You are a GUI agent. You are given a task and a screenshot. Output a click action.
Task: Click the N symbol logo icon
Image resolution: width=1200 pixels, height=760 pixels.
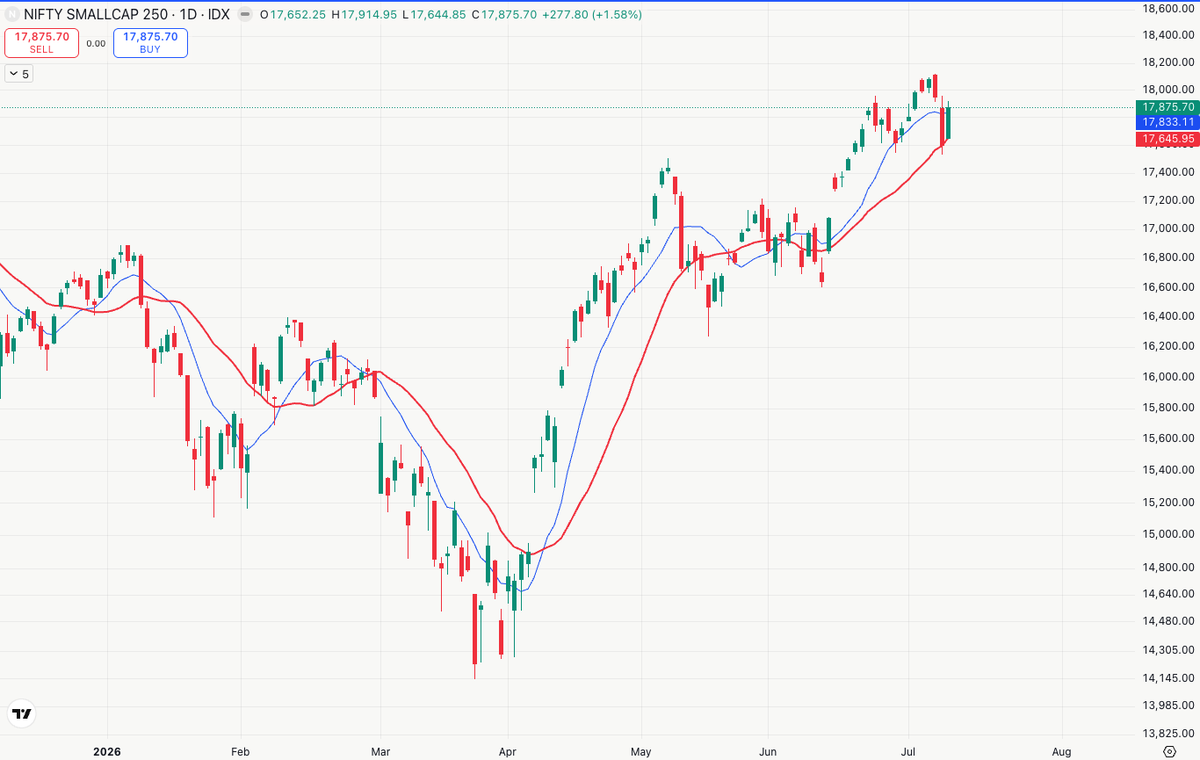click(11, 15)
